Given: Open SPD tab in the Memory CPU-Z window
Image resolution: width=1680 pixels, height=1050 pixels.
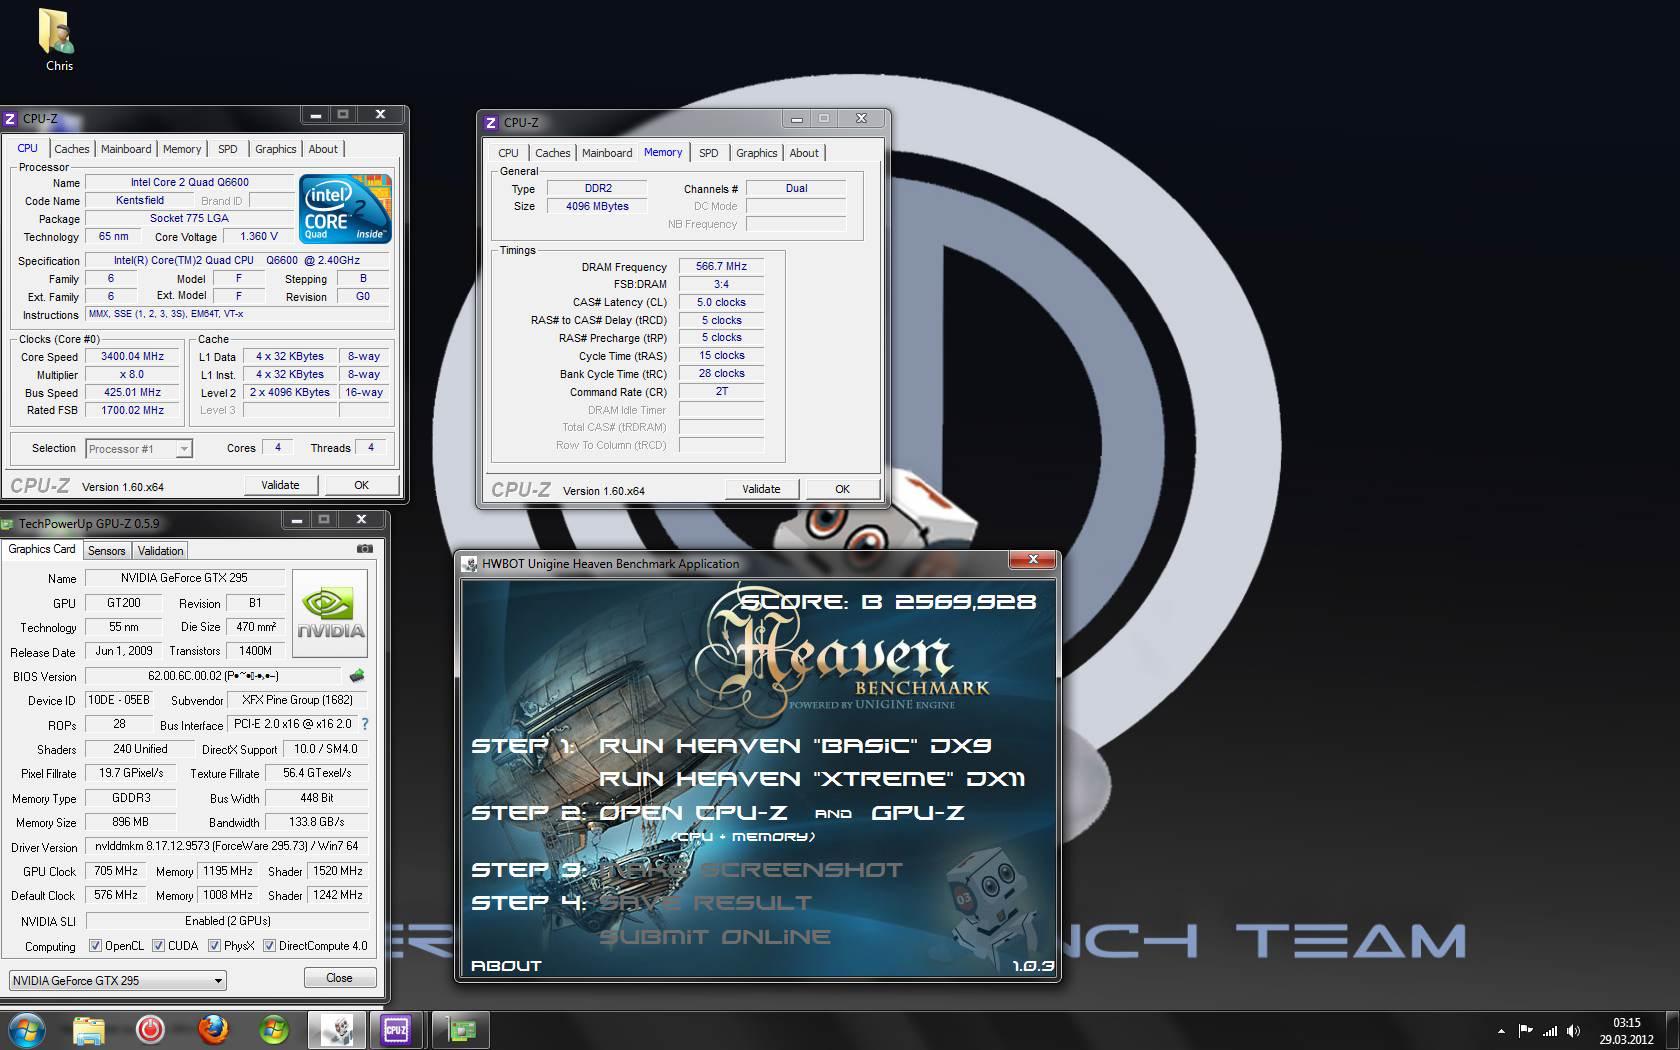Looking at the screenshot, I should (709, 153).
